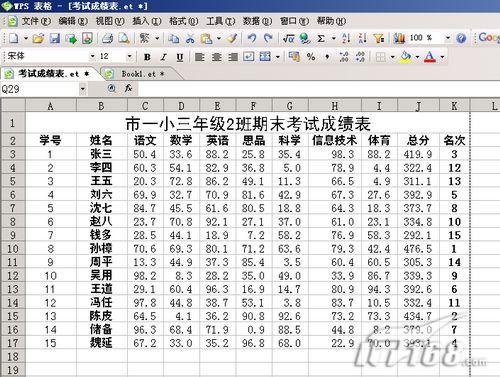Click the Sort Ascending icon
The width and height of the screenshot is (500, 377).
click(346, 38)
